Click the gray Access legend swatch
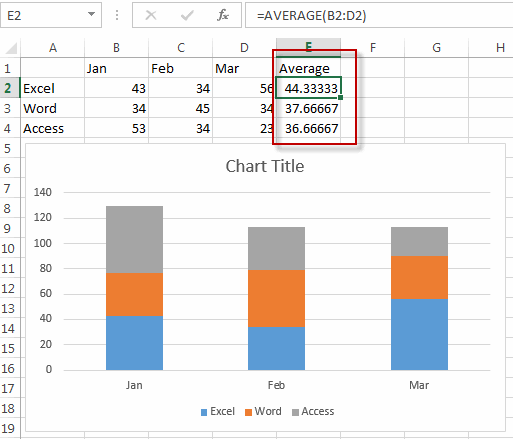This screenshot has width=513, height=439. point(295,412)
